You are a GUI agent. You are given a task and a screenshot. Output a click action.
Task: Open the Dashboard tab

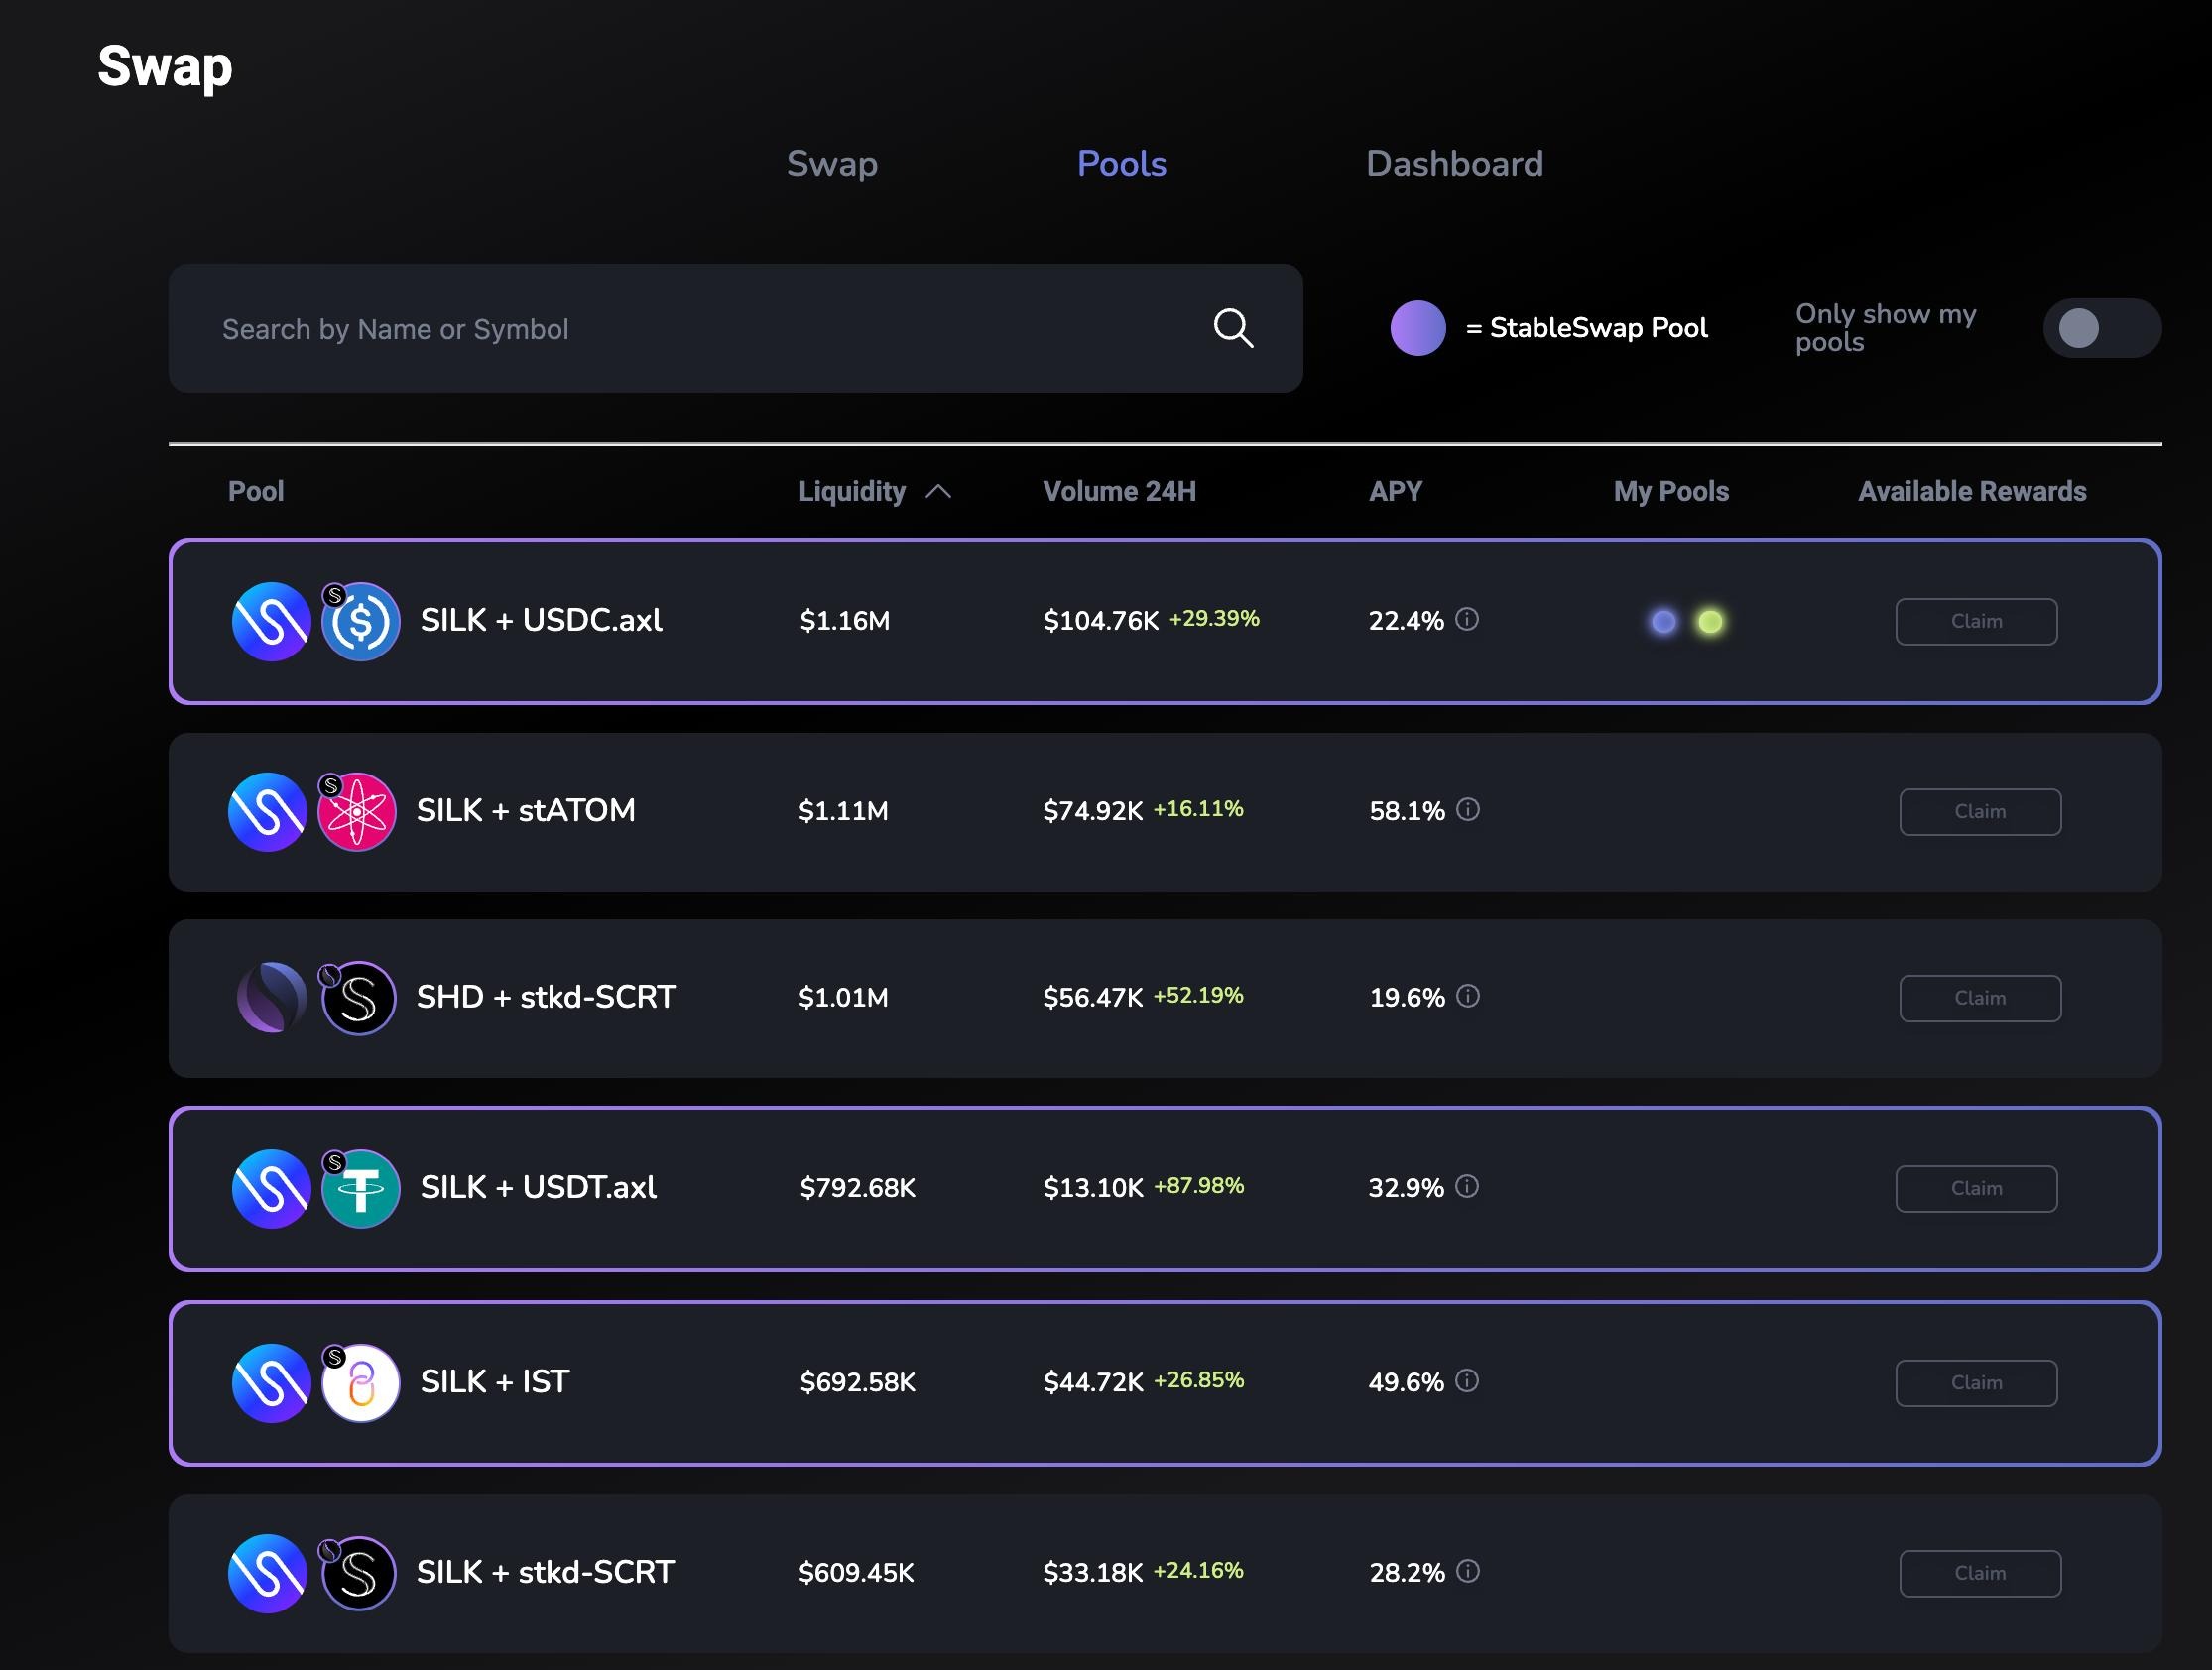coord(1454,163)
